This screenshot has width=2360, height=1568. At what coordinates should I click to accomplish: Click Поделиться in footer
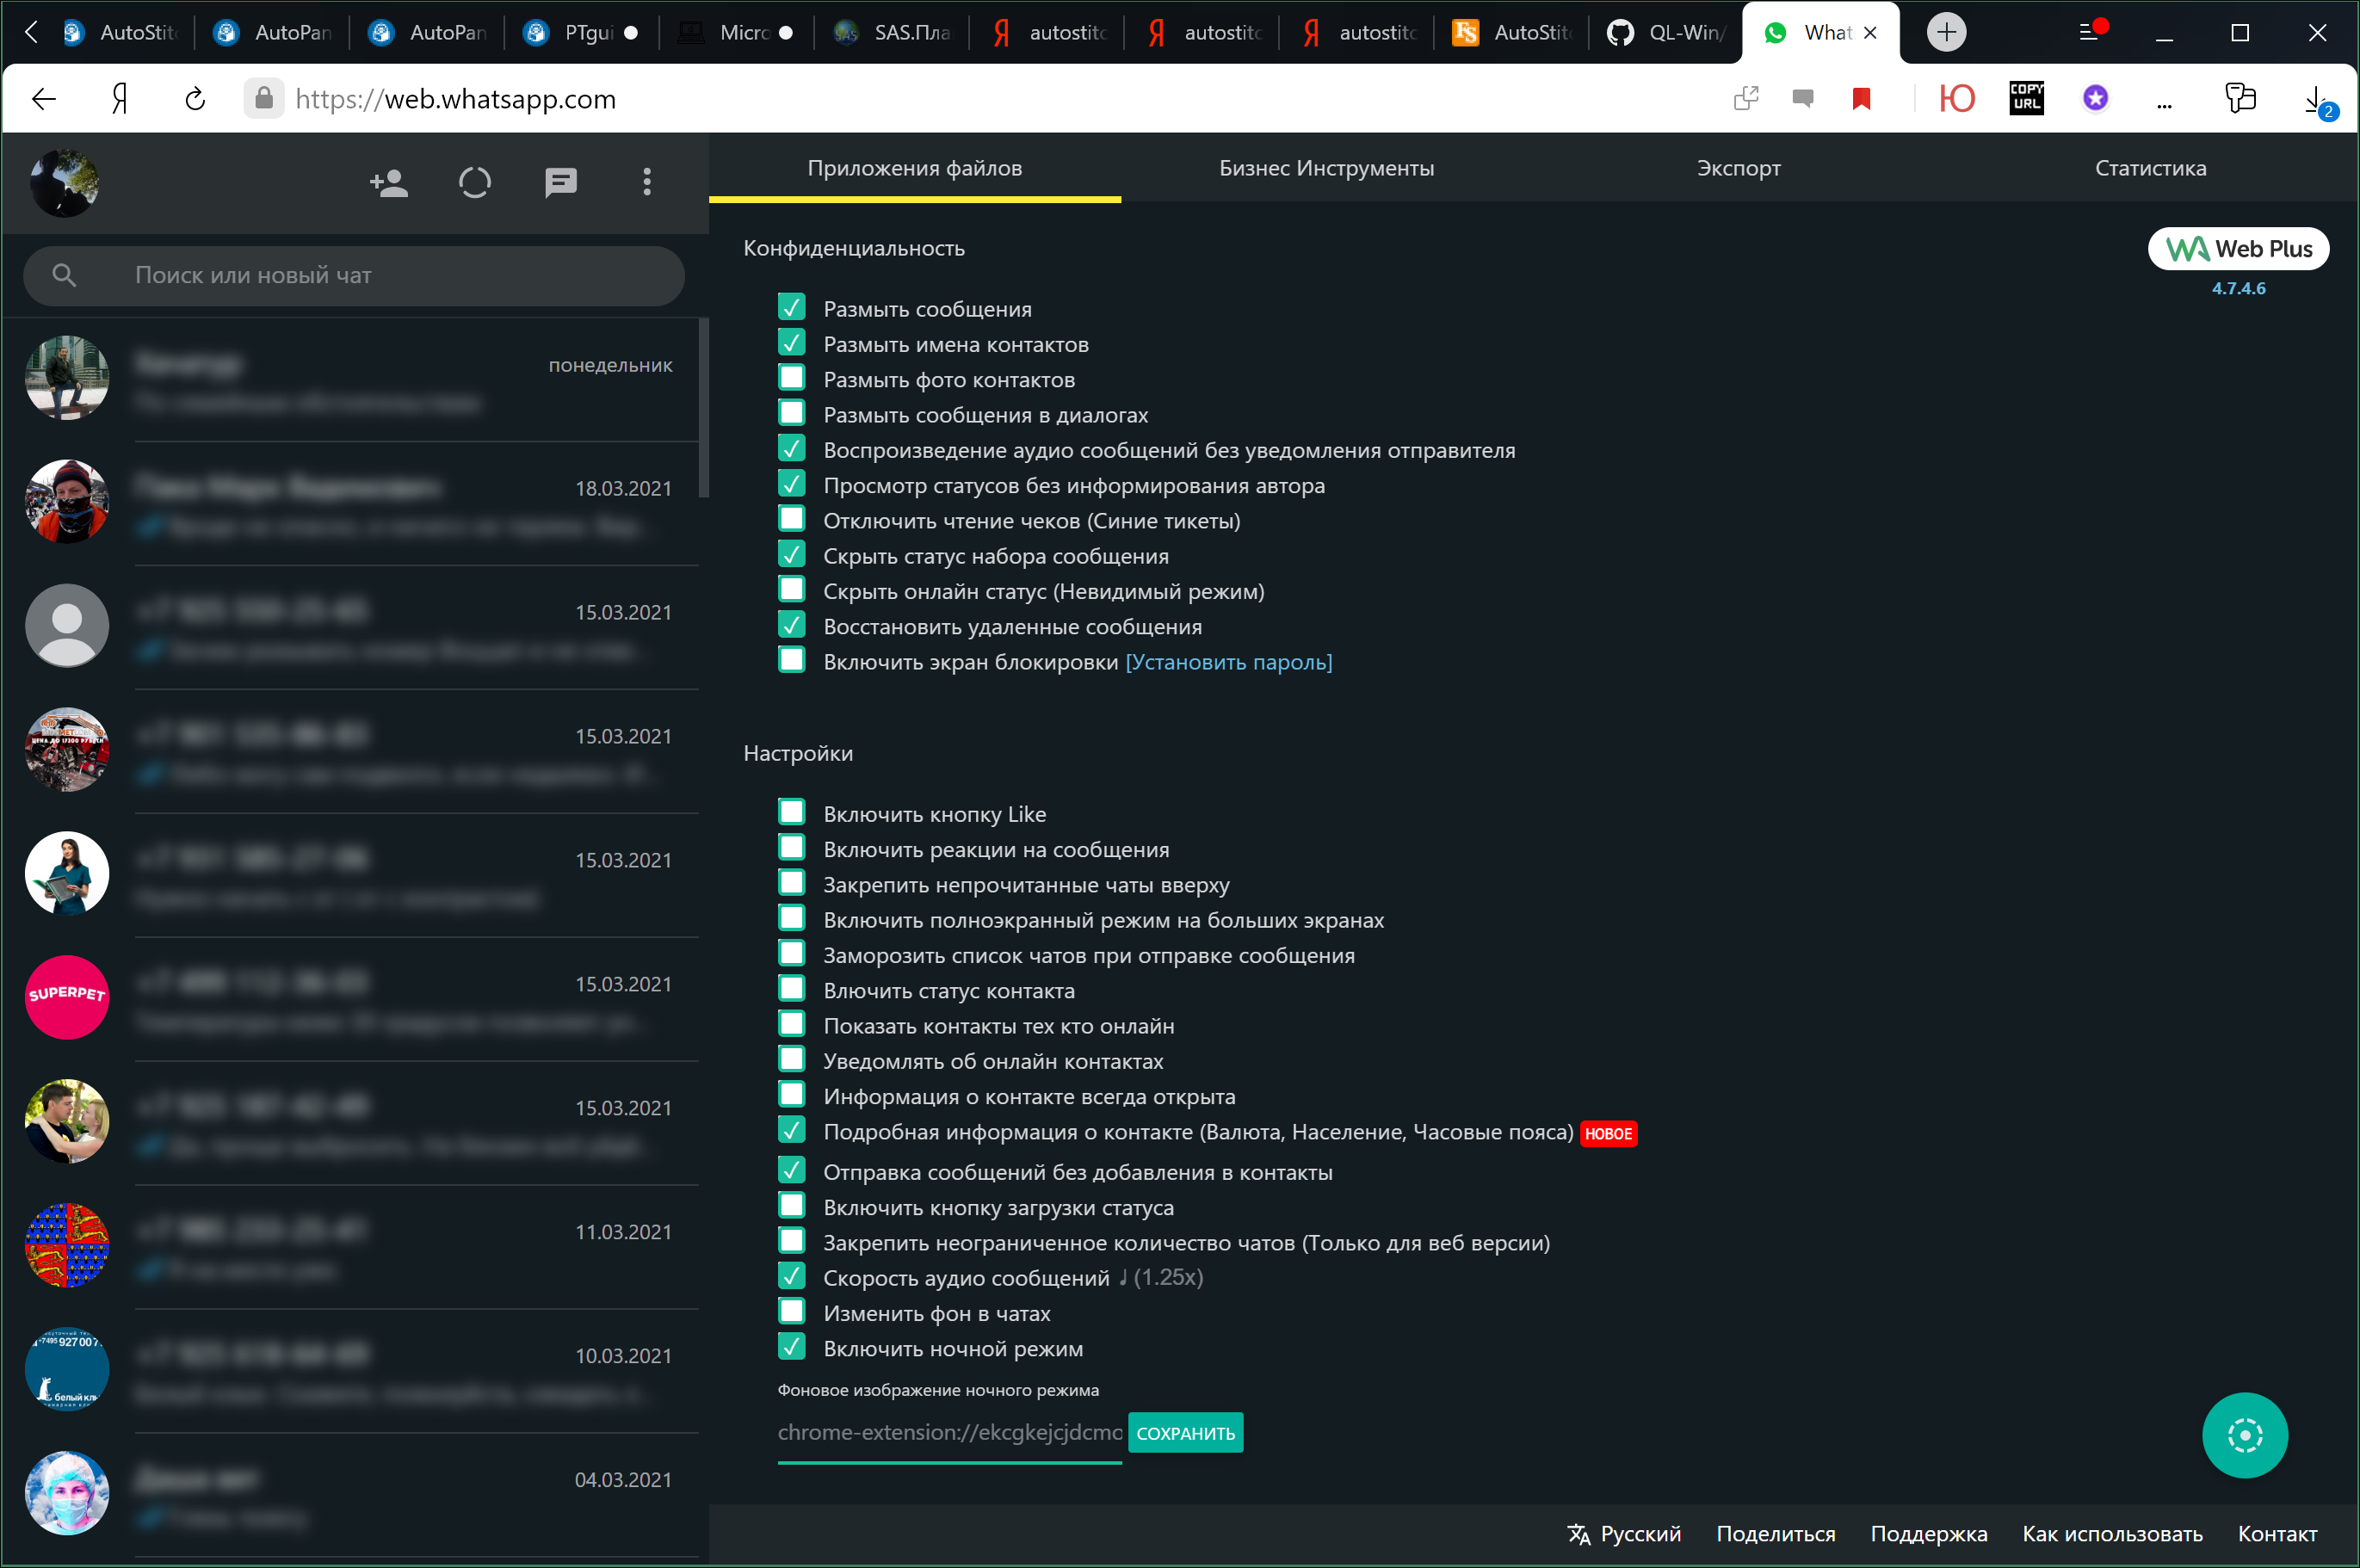(x=1776, y=1534)
